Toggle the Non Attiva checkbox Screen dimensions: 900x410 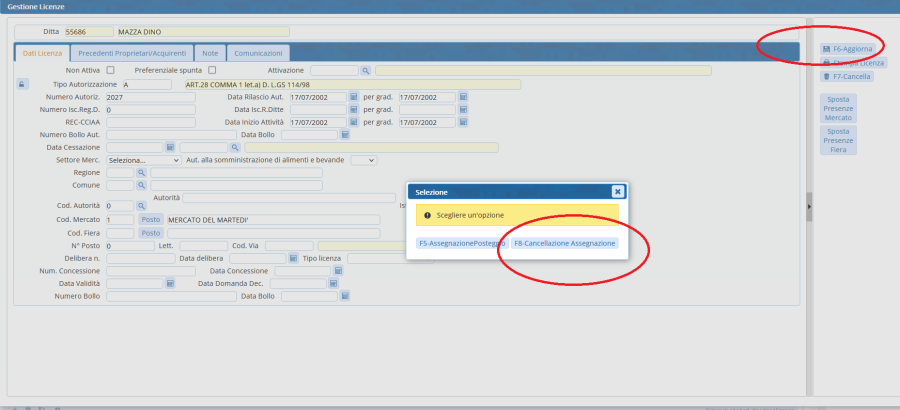pyautogui.click(x=110, y=70)
